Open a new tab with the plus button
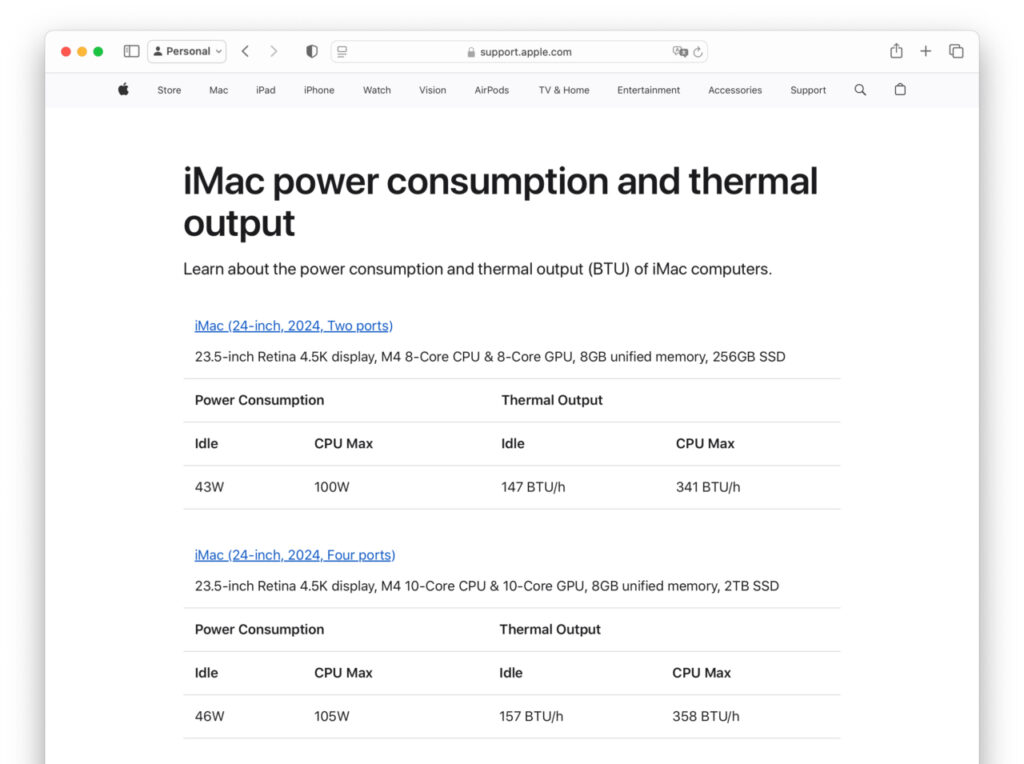Image resolution: width=1024 pixels, height=764 pixels. (x=925, y=51)
